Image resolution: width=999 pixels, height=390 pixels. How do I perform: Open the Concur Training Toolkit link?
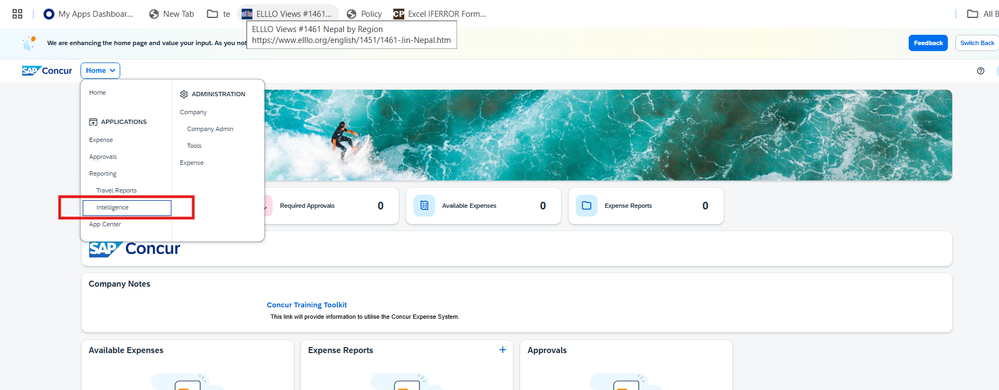click(307, 305)
